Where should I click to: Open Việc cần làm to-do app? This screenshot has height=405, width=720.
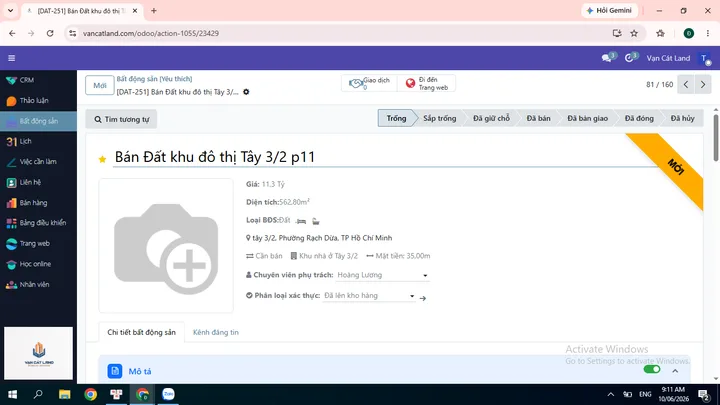[x=31, y=162]
